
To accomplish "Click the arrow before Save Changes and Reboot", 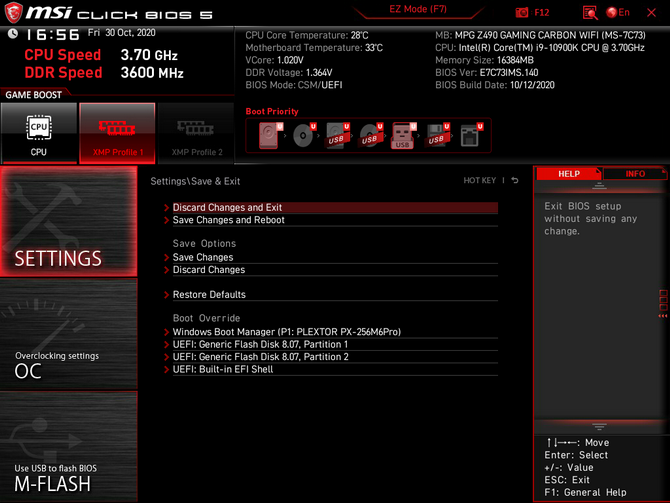I will pyautogui.click(x=167, y=220).
